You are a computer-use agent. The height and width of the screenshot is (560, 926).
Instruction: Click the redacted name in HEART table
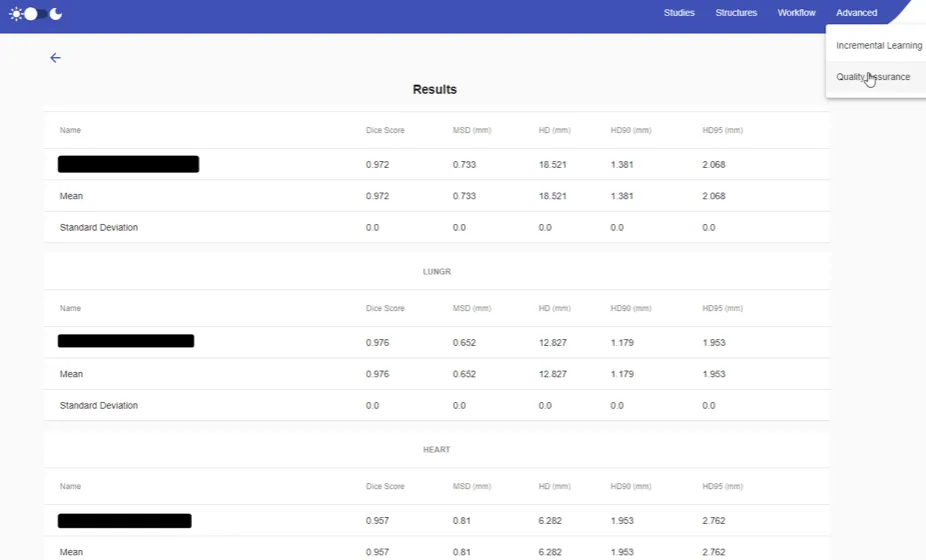pos(125,520)
